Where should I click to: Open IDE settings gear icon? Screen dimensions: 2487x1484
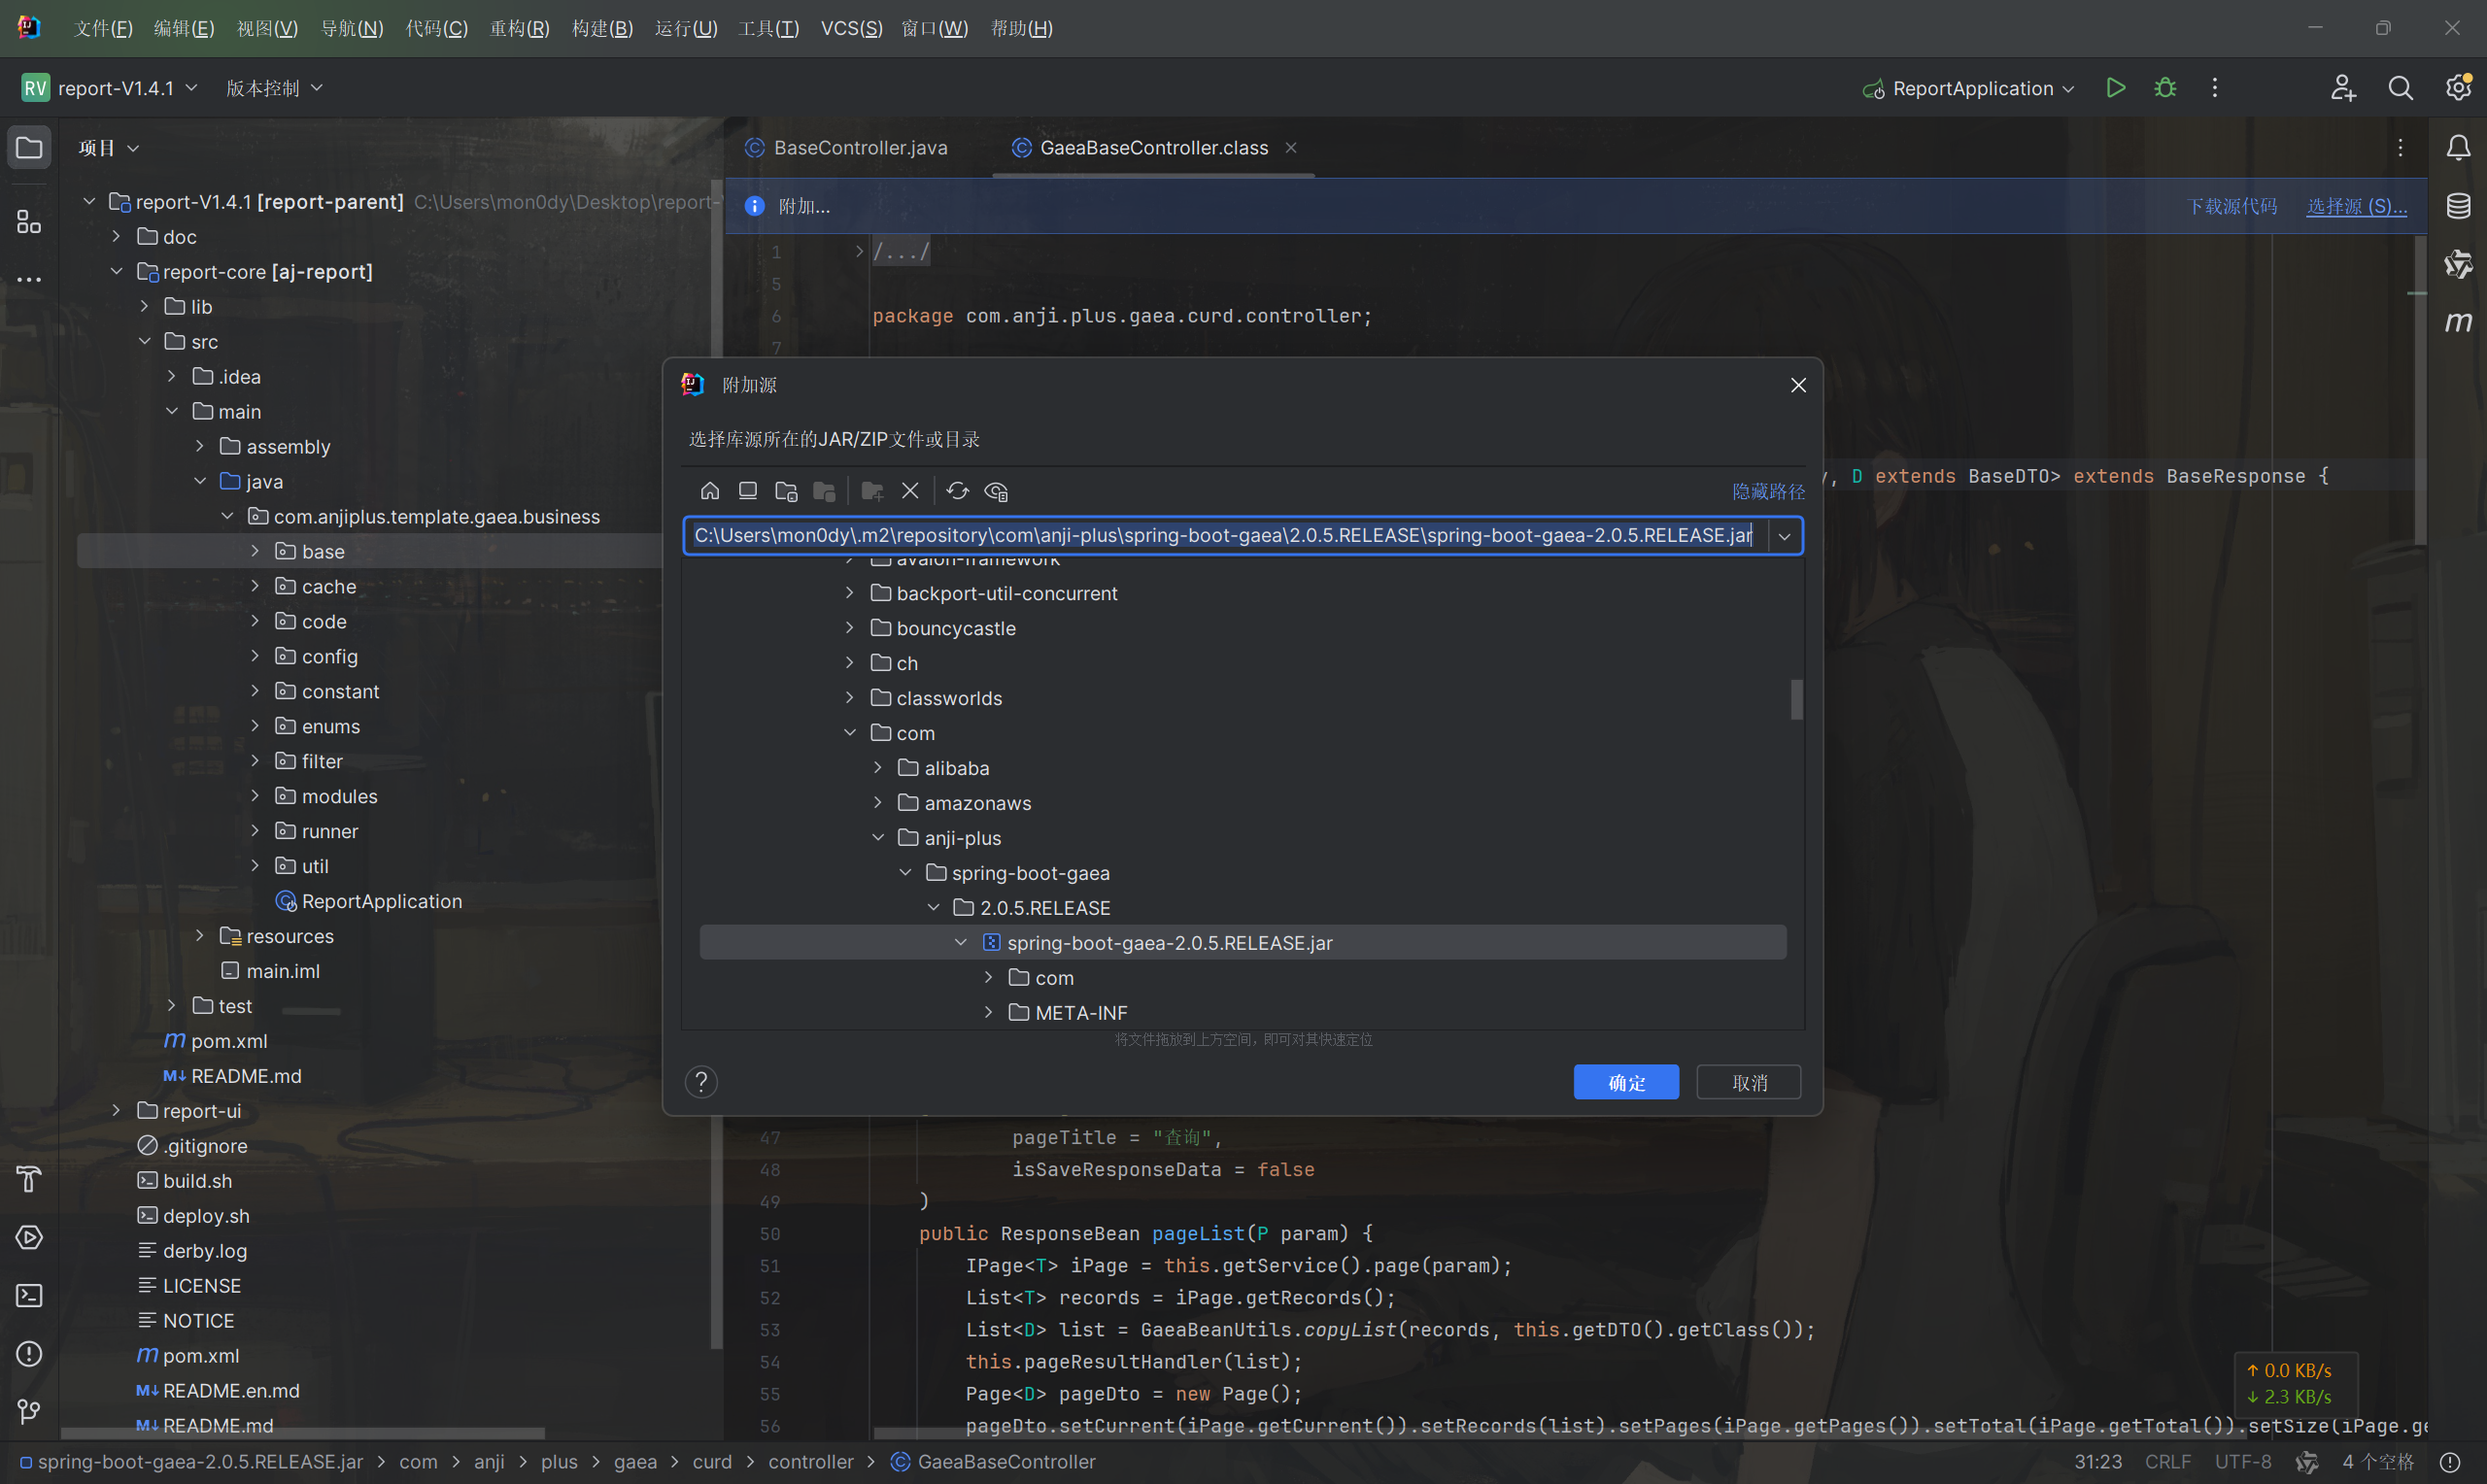[2458, 88]
